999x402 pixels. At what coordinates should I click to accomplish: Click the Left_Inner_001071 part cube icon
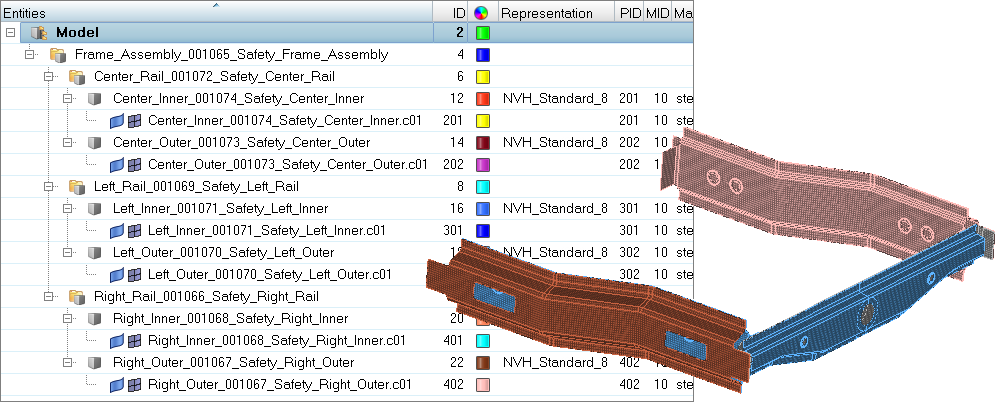[x=94, y=209]
